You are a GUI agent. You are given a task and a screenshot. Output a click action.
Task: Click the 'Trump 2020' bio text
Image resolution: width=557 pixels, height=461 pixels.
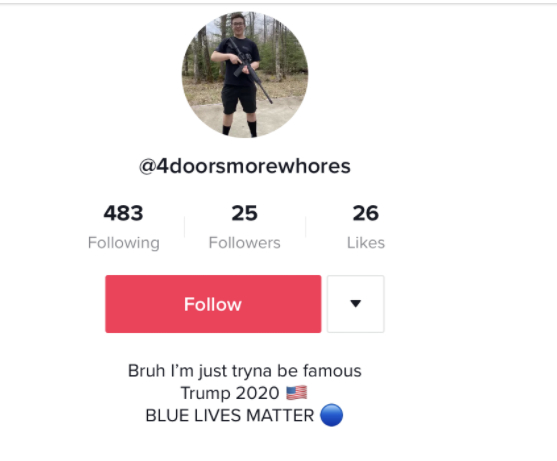(x=230, y=393)
